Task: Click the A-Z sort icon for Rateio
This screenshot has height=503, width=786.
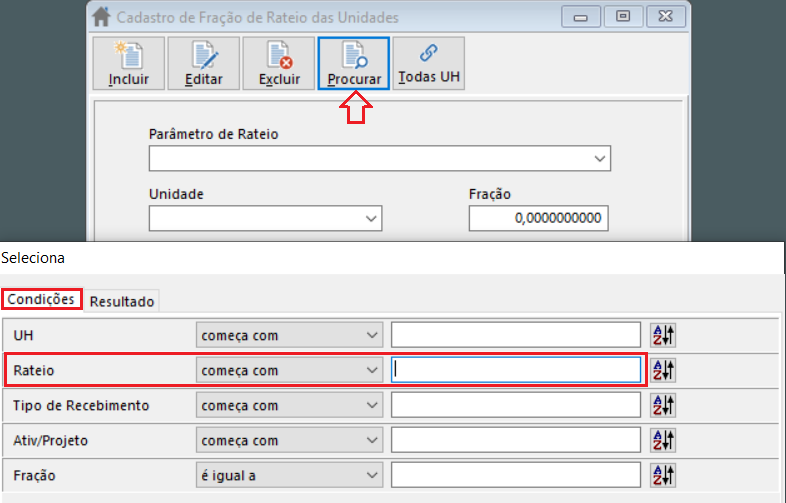Action: click(663, 370)
